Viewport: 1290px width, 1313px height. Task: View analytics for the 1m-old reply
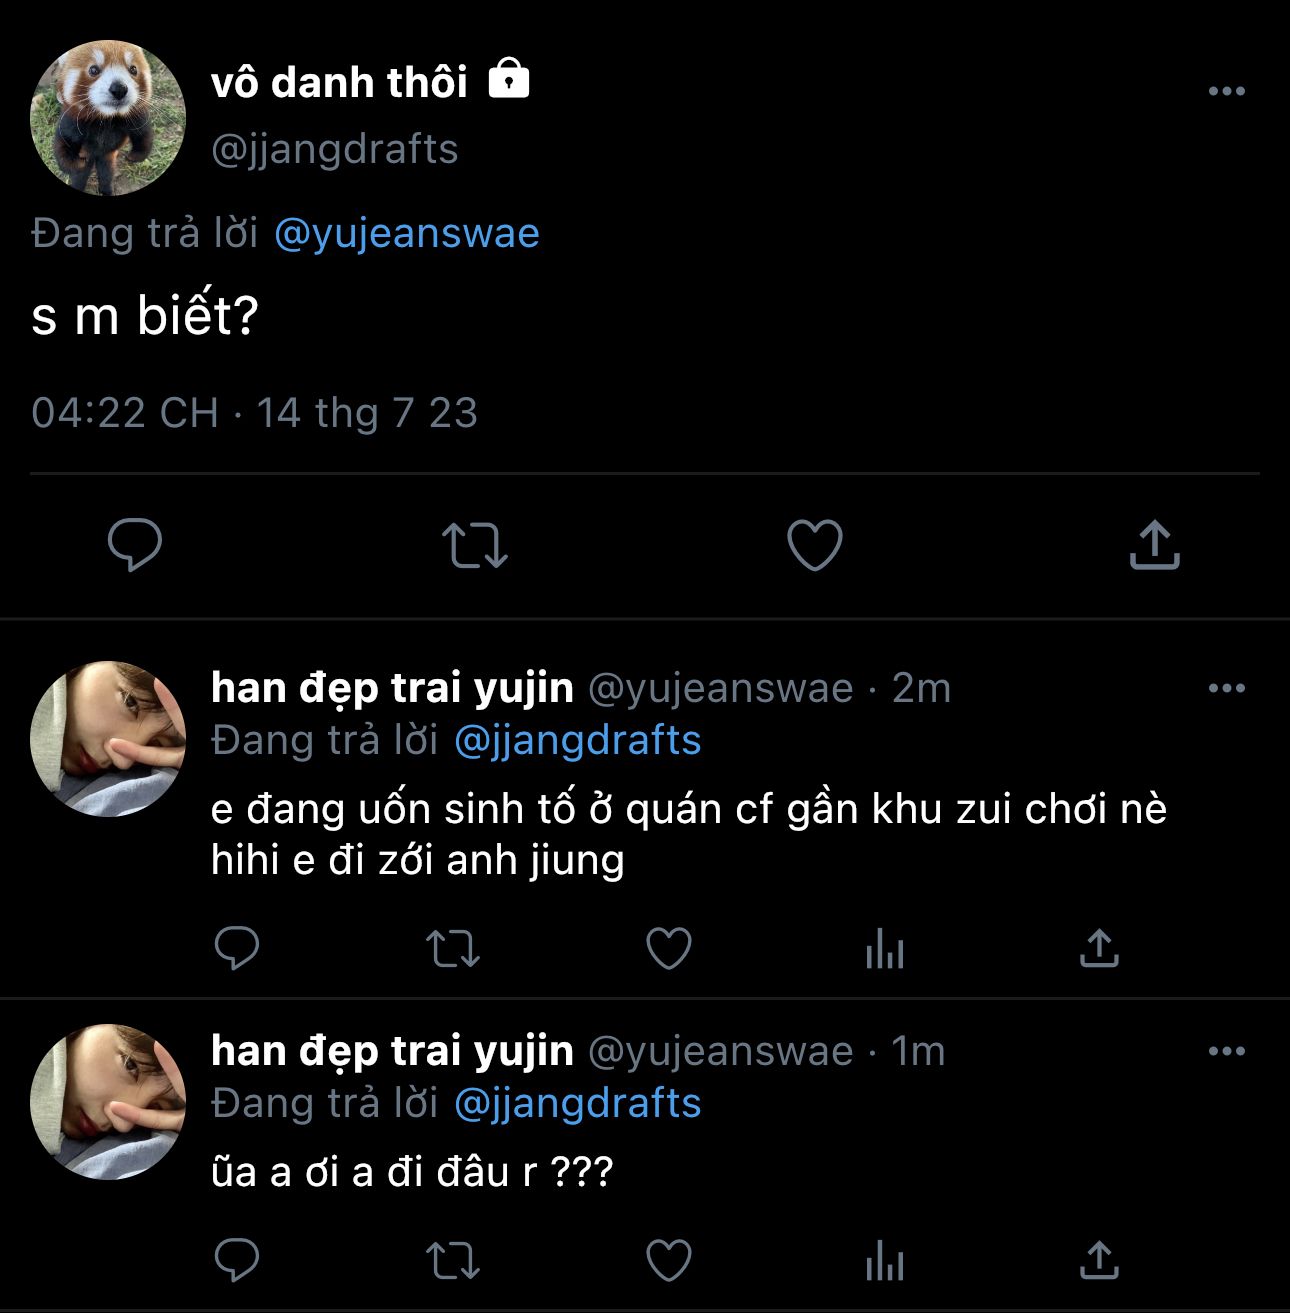click(x=885, y=1260)
